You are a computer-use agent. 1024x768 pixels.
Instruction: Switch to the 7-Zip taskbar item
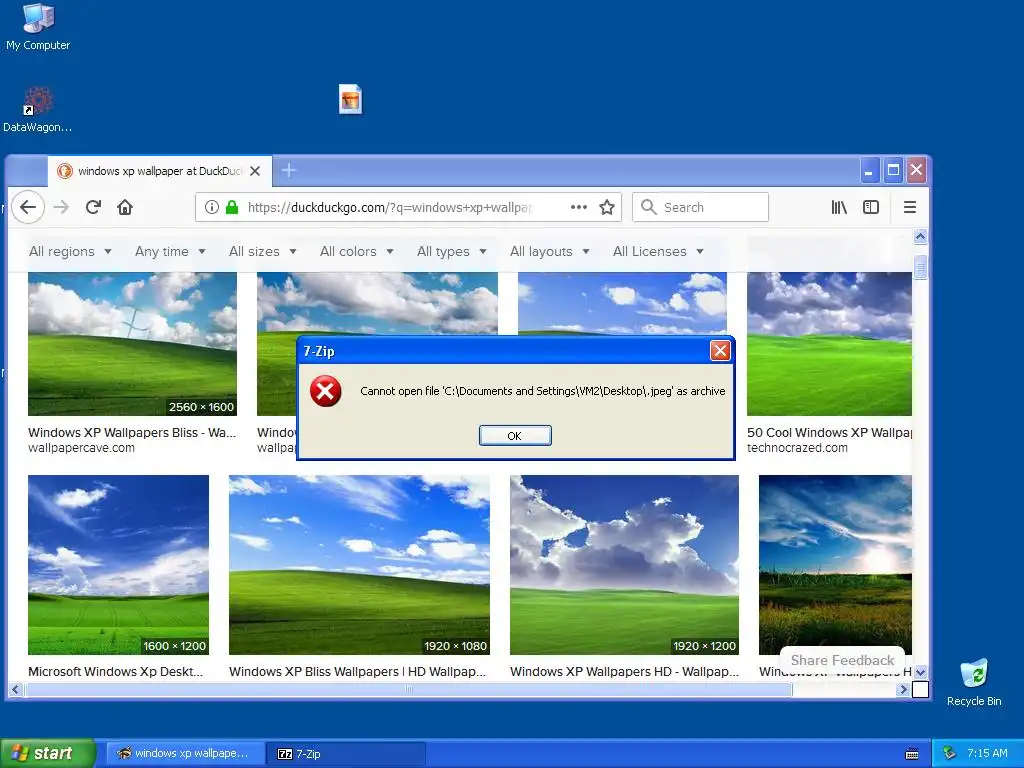346,754
